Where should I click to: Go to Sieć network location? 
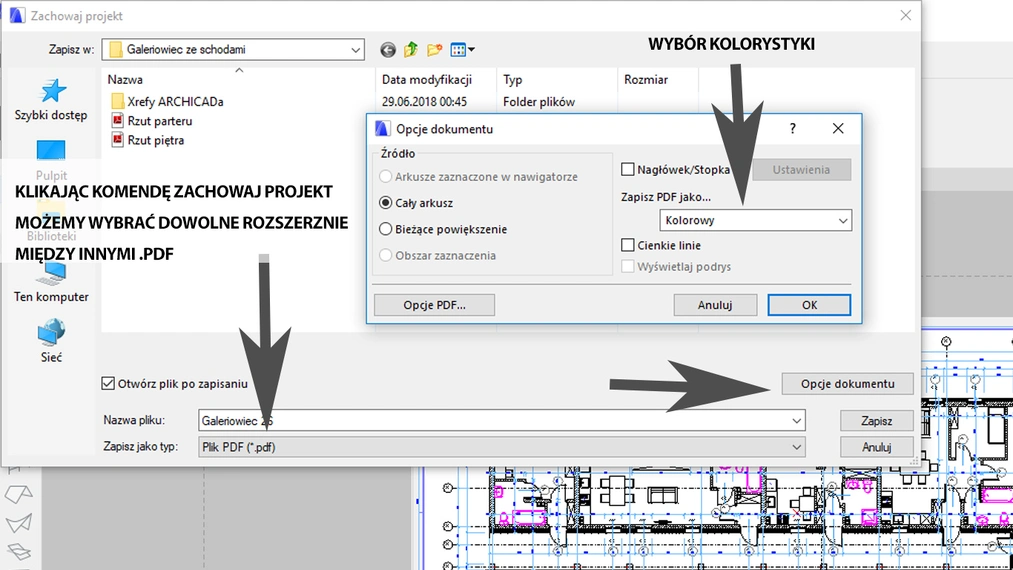(51, 340)
